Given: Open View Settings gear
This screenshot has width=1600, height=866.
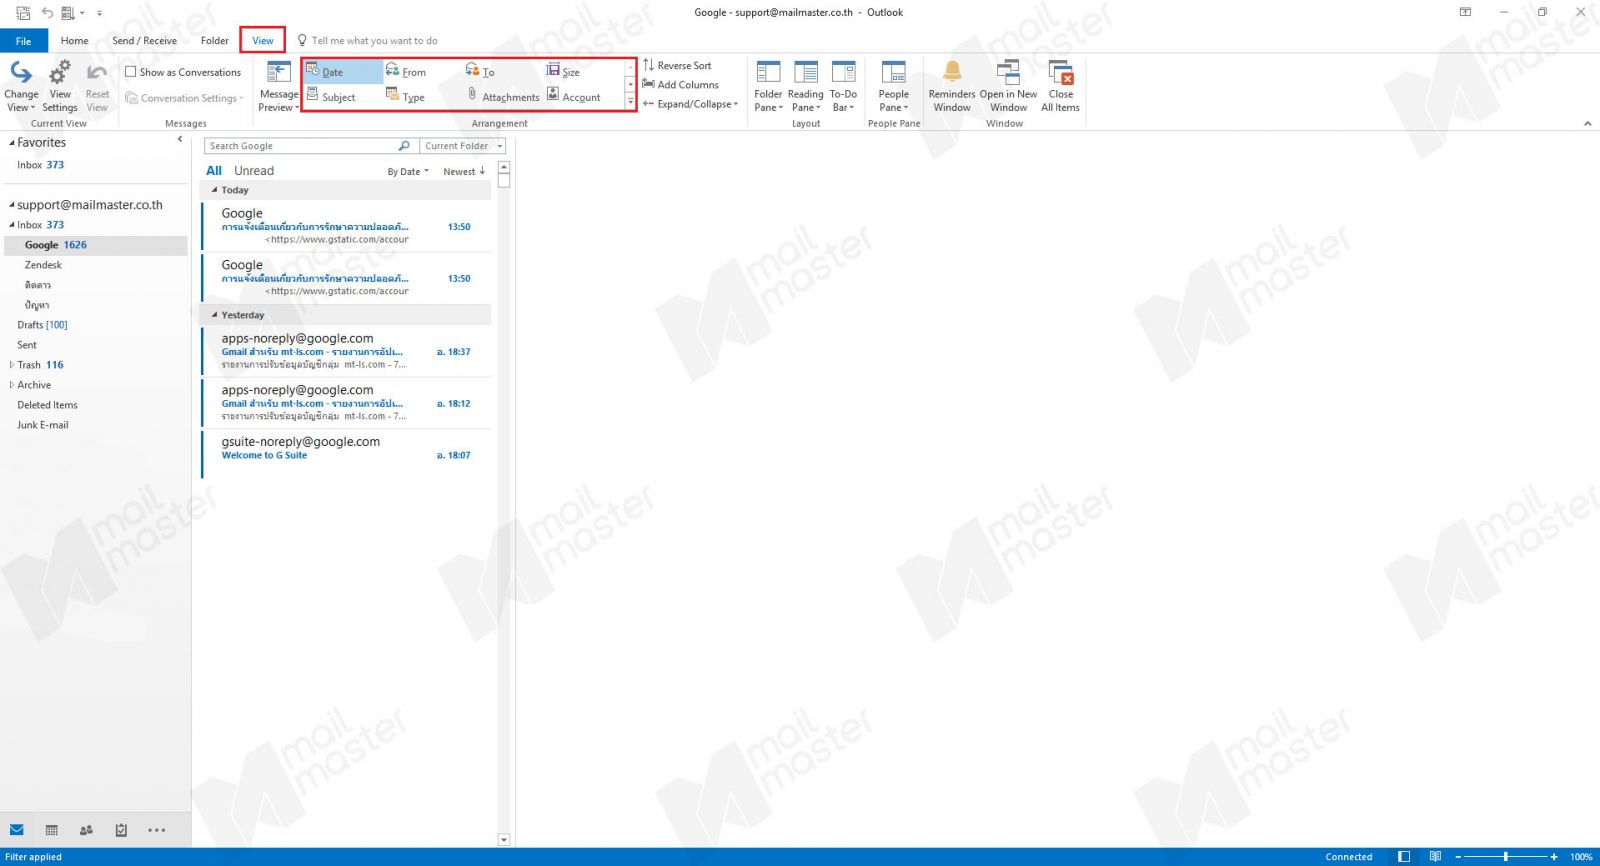Looking at the screenshot, I should (60, 85).
